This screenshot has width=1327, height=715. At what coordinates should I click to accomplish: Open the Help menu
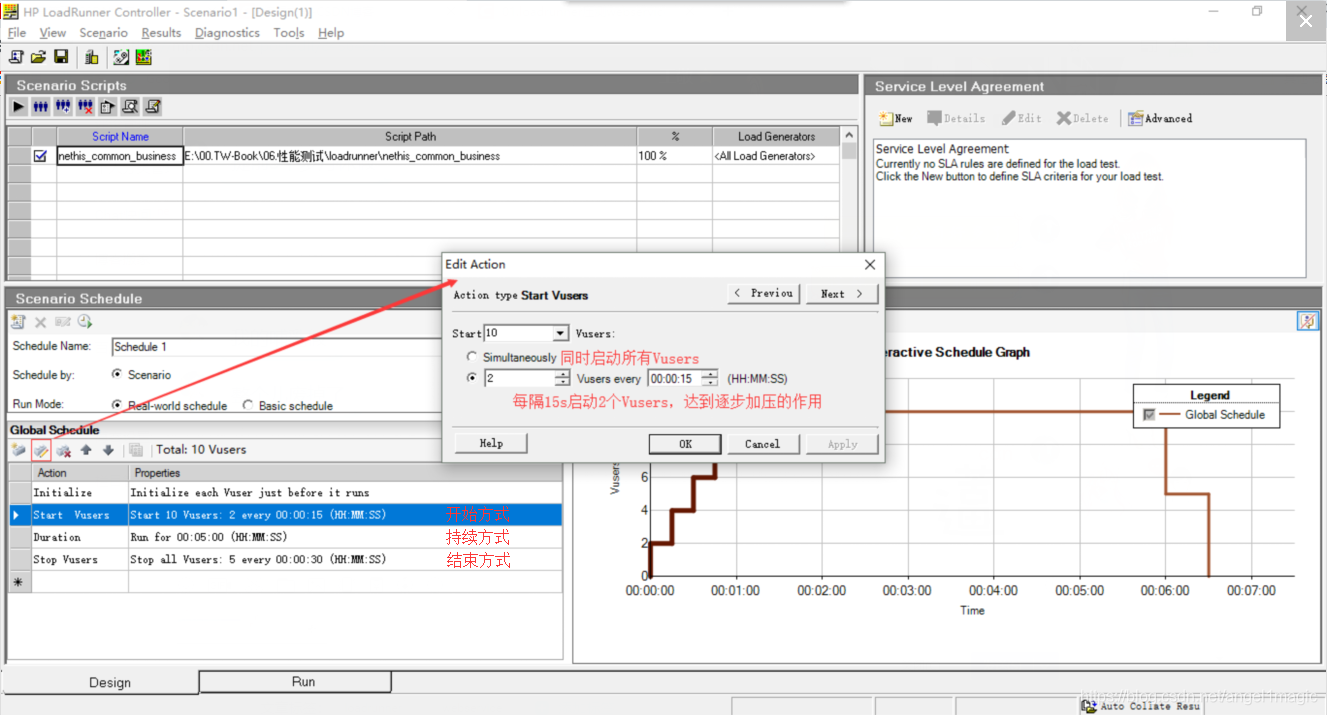pyautogui.click(x=331, y=33)
